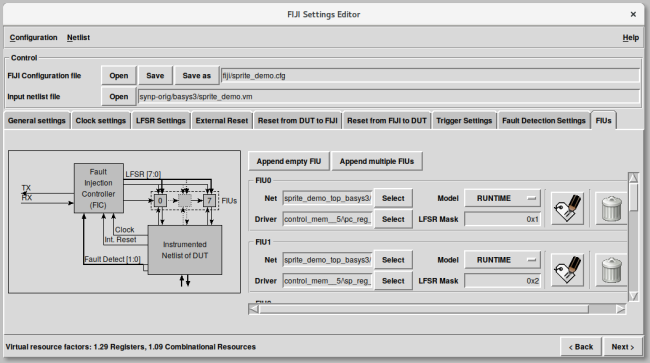Click the Fault Injection Controller block in diagram
650x363 pixels.
pyautogui.click(x=99, y=188)
